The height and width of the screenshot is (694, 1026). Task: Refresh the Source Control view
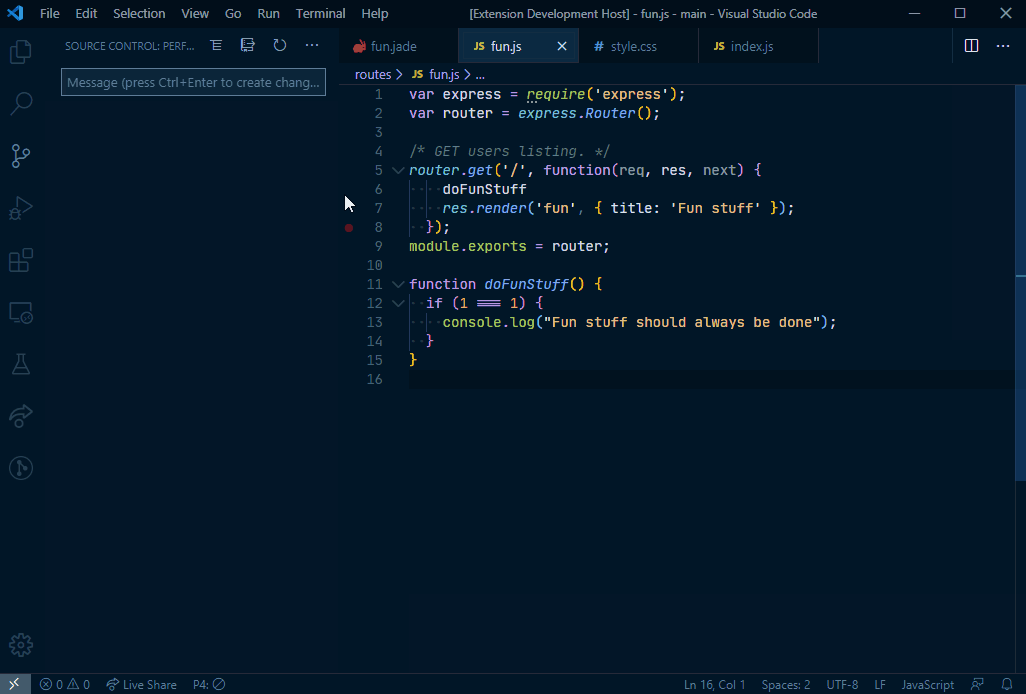pos(280,44)
